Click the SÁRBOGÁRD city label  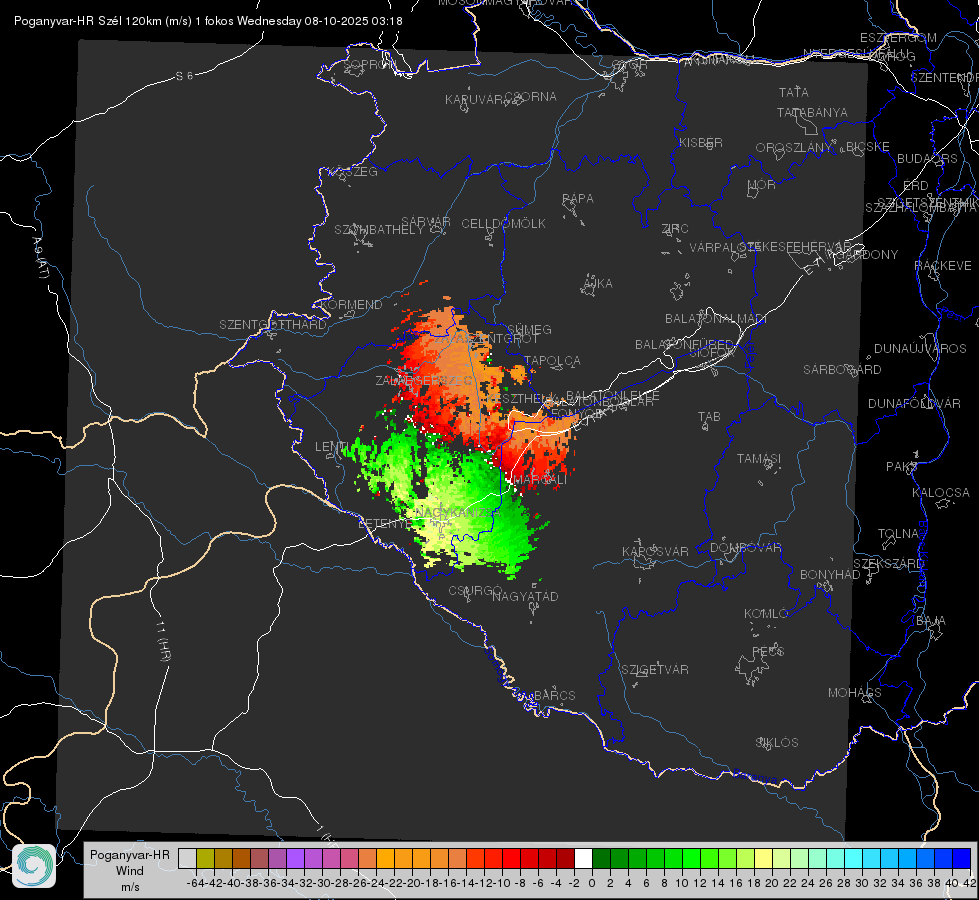pyautogui.click(x=842, y=370)
